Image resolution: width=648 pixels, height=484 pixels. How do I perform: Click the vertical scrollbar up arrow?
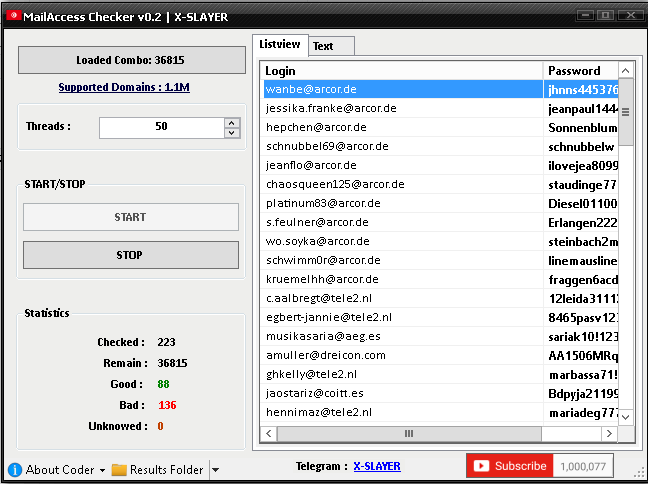(626, 71)
